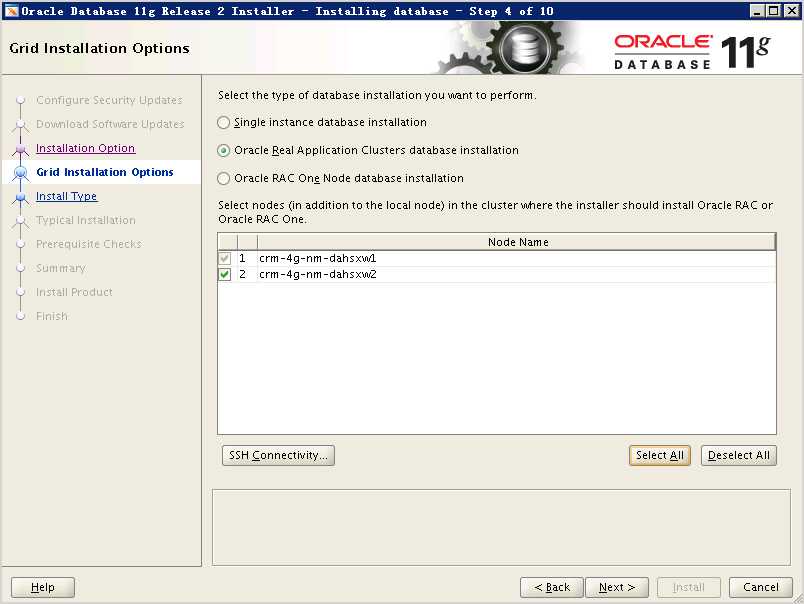The height and width of the screenshot is (604, 804).
Task: Open SSH Connectivity settings
Action: click(x=278, y=455)
